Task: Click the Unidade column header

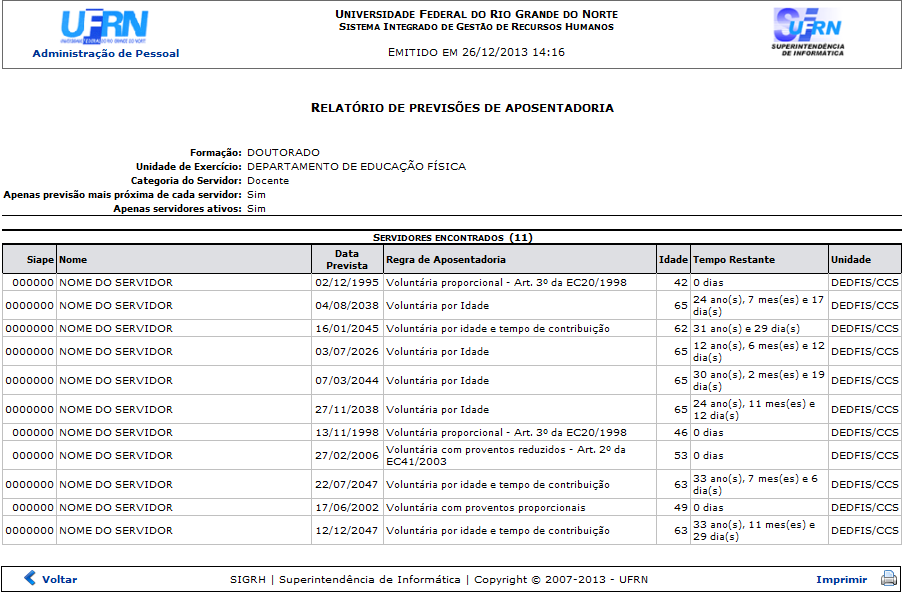Action: pos(851,259)
